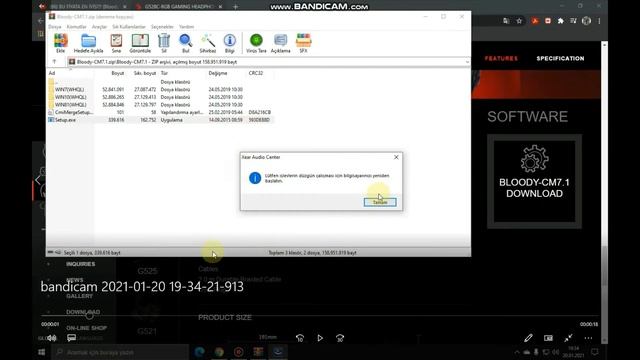
Task: Click the Hedefe Ayıkla extract icon
Action: [88, 43]
